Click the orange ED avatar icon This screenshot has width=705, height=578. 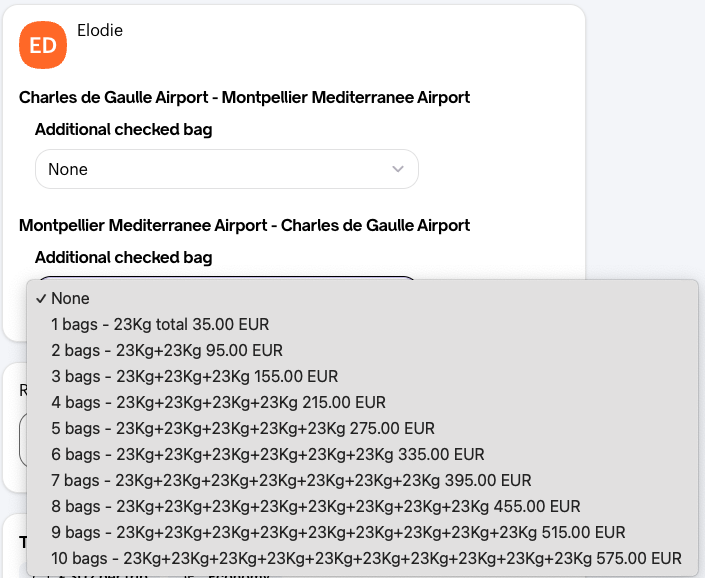[43, 45]
